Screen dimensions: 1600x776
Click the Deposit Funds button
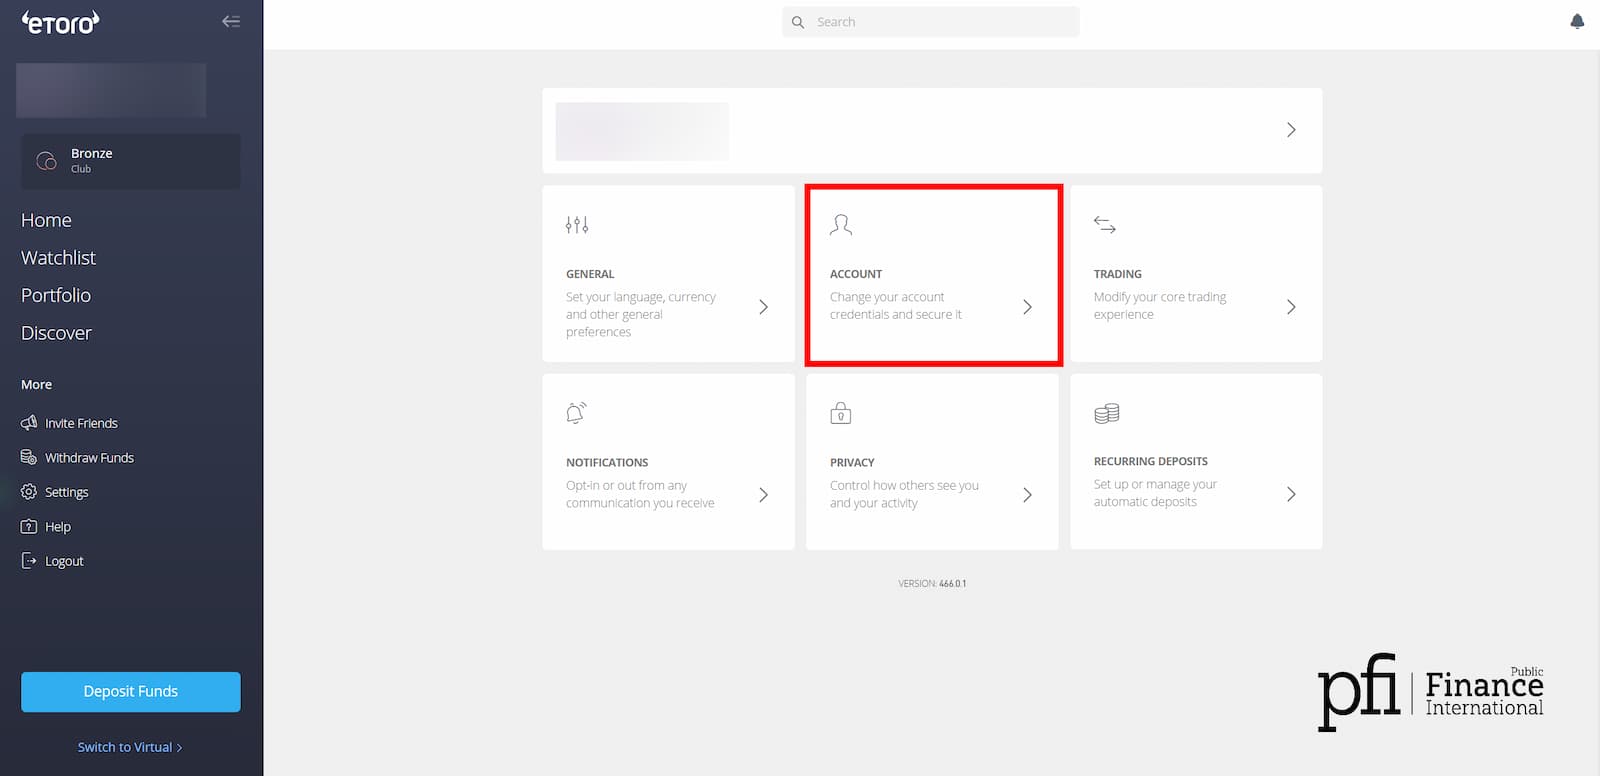[x=131, y=692]
